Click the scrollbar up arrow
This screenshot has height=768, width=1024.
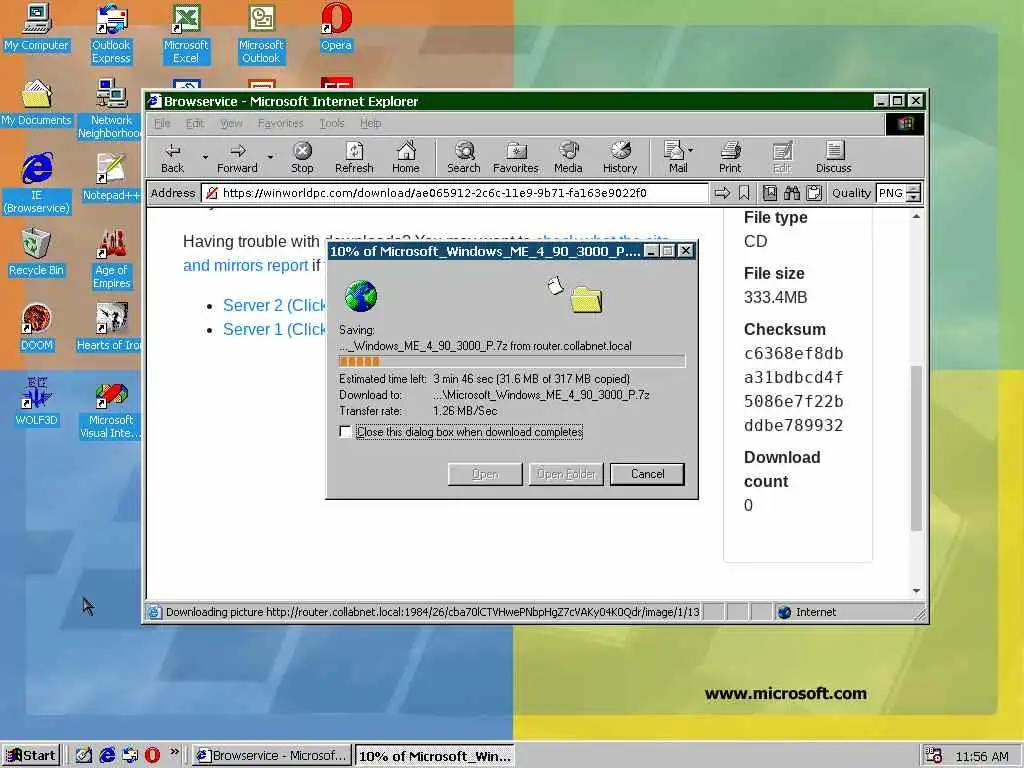[x=916, y=216]
